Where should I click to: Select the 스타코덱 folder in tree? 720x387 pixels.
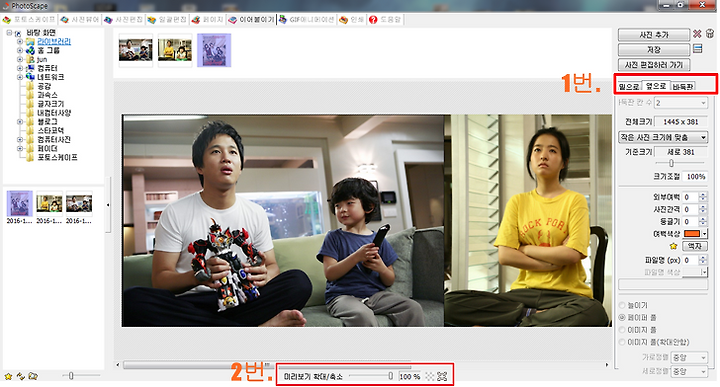(x=51, y=130)
